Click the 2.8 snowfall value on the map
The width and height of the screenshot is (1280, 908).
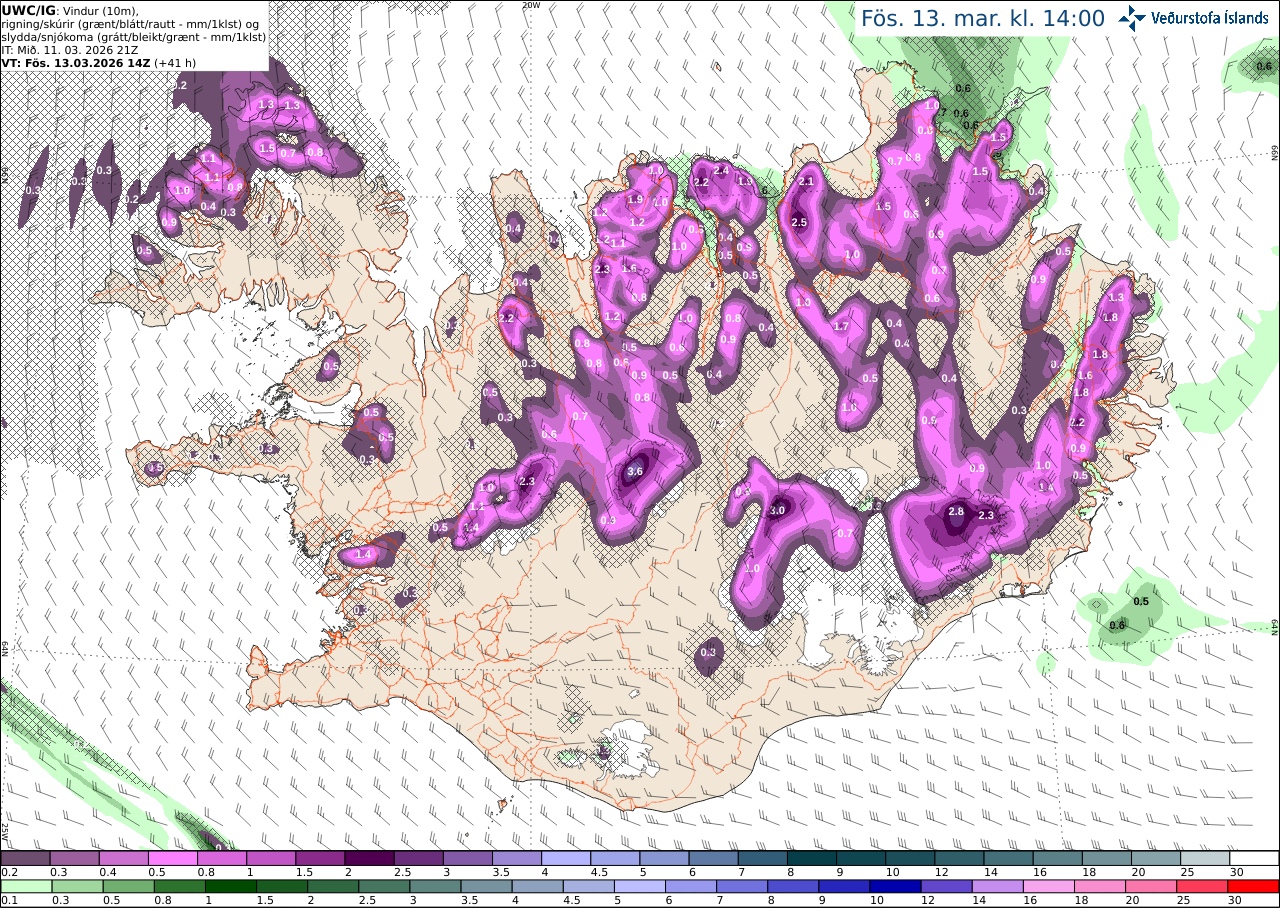tap(955, 511)
